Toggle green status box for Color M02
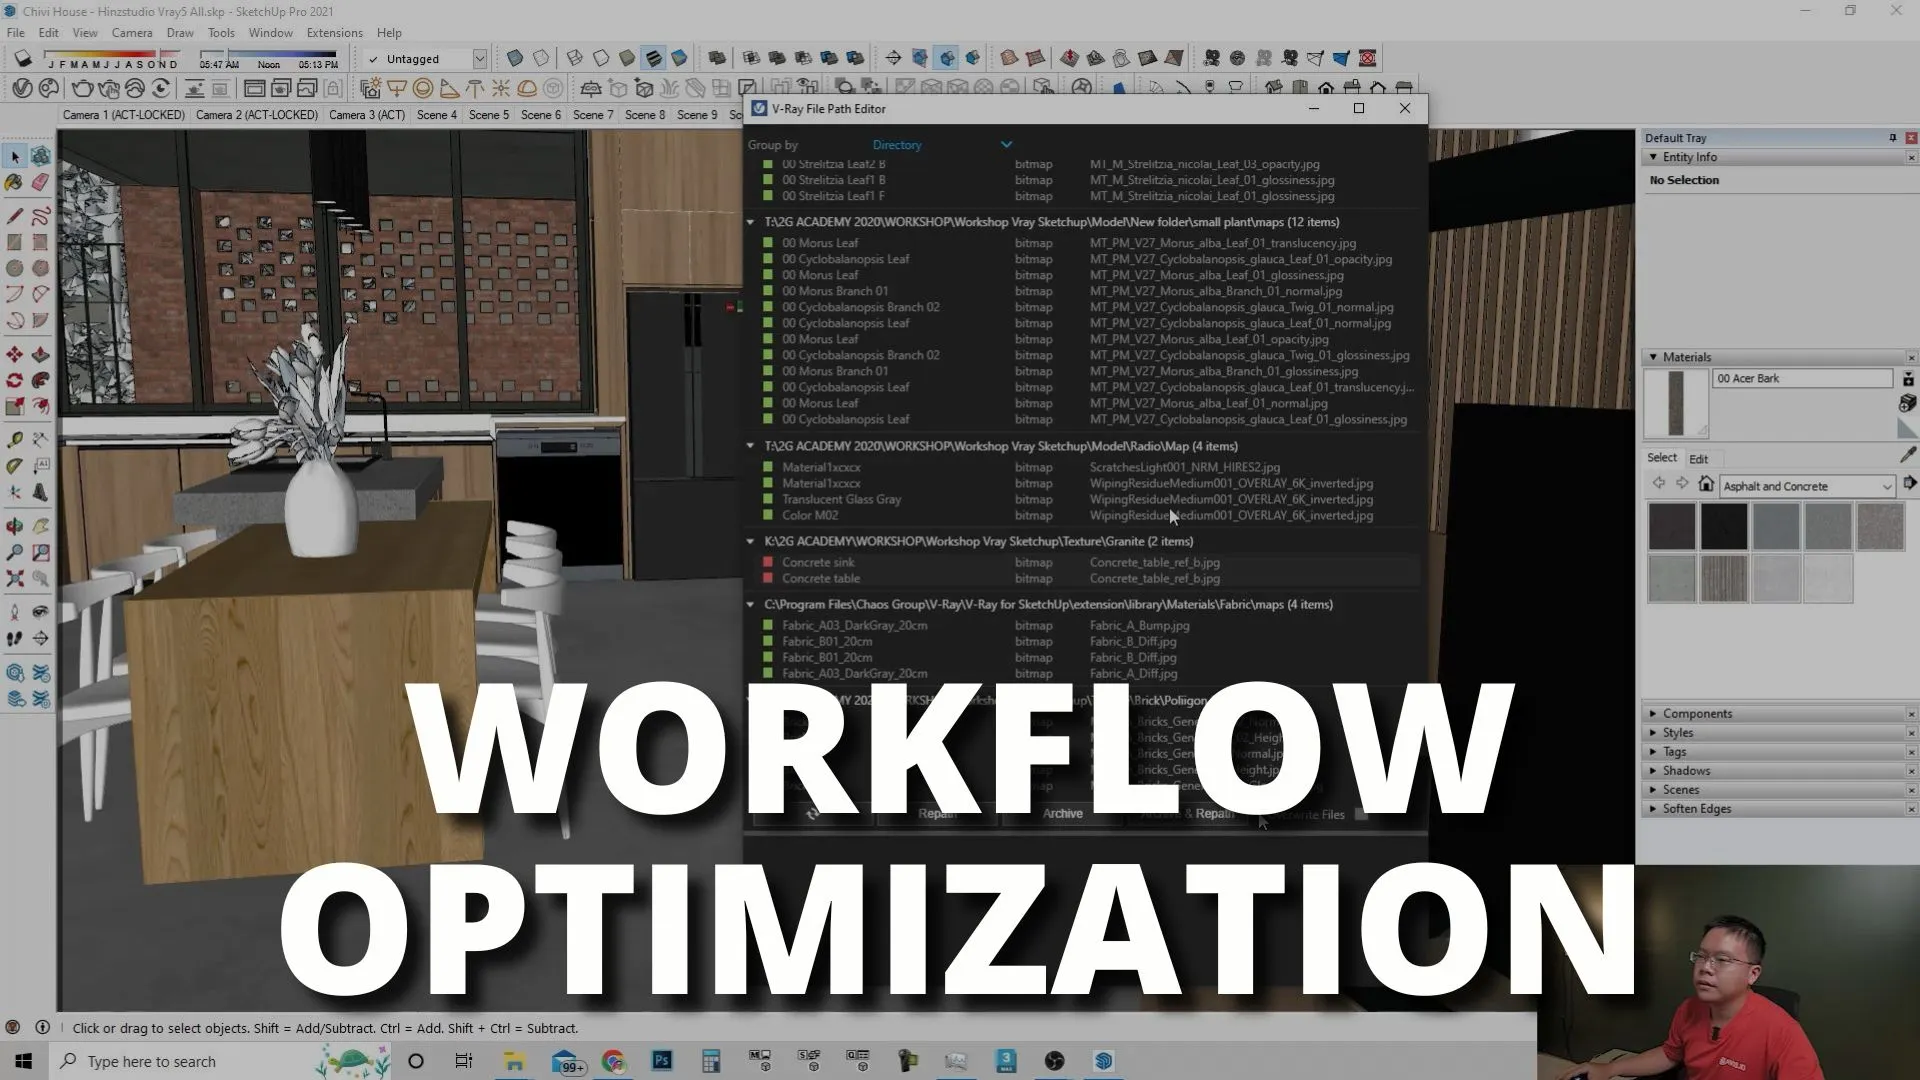Screen dimensions: 1920x1080 pyautogui.click(x=768, y=515)
